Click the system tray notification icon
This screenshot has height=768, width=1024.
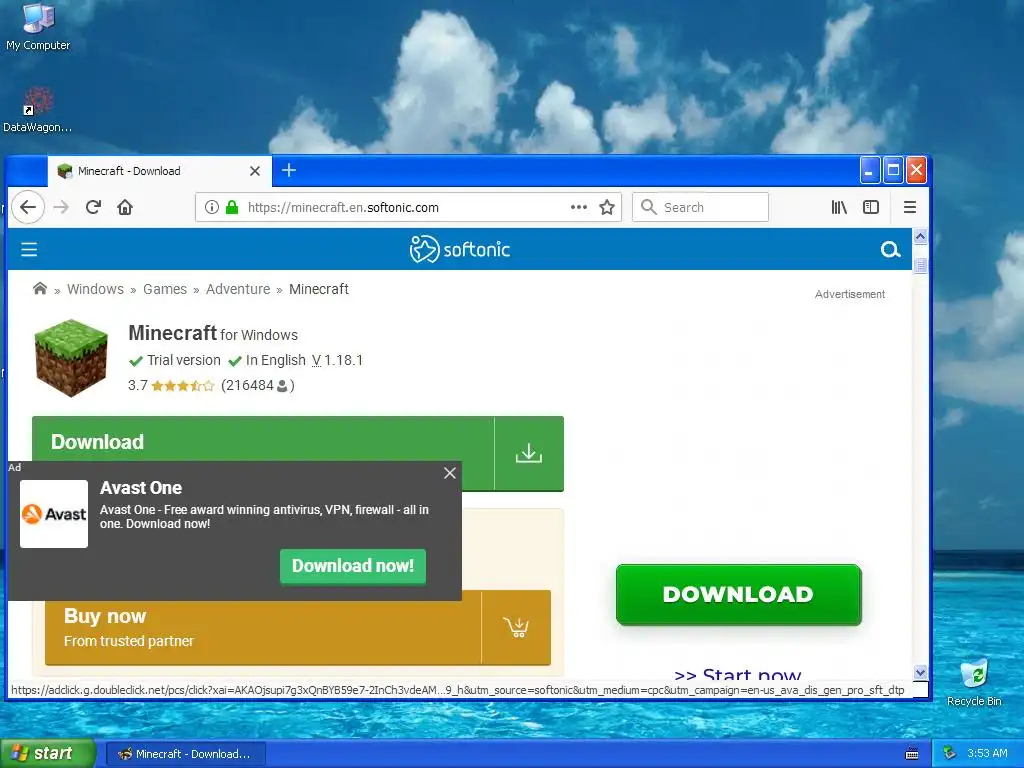click(950, 753)
